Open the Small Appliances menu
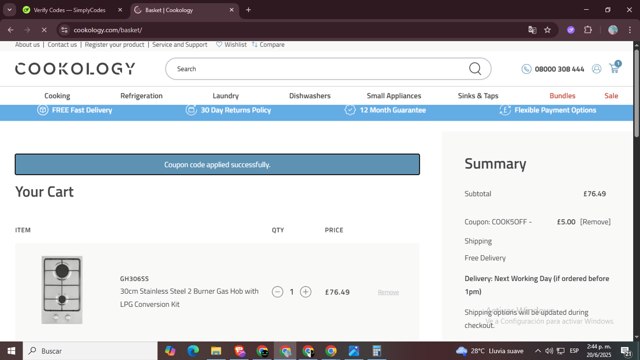The height and width of the screenshot is (360, 640). pyautogui.click(x=393, y=96)
